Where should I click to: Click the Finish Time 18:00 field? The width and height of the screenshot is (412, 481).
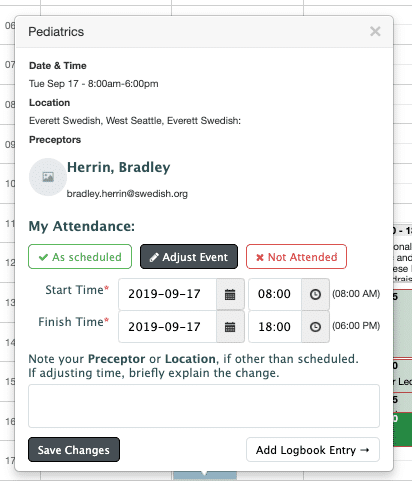coord(275,327)
